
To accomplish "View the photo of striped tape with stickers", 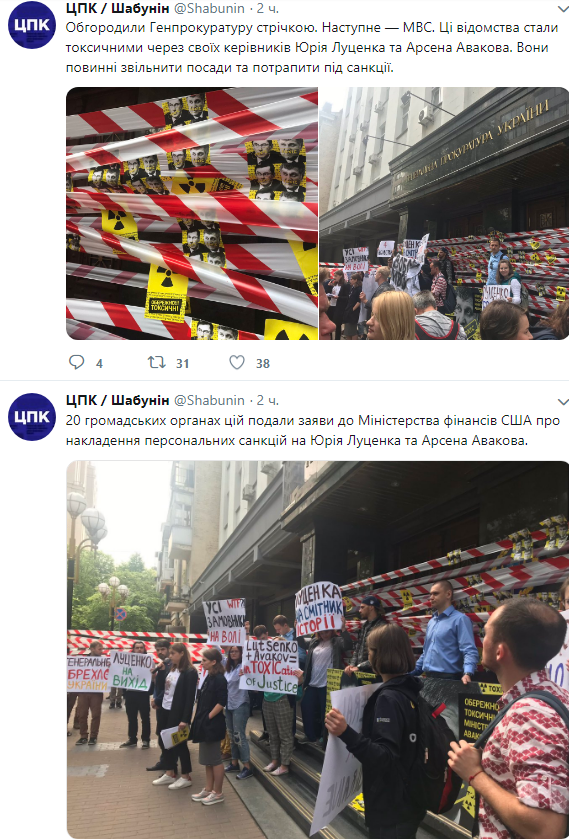I will 192,213.
